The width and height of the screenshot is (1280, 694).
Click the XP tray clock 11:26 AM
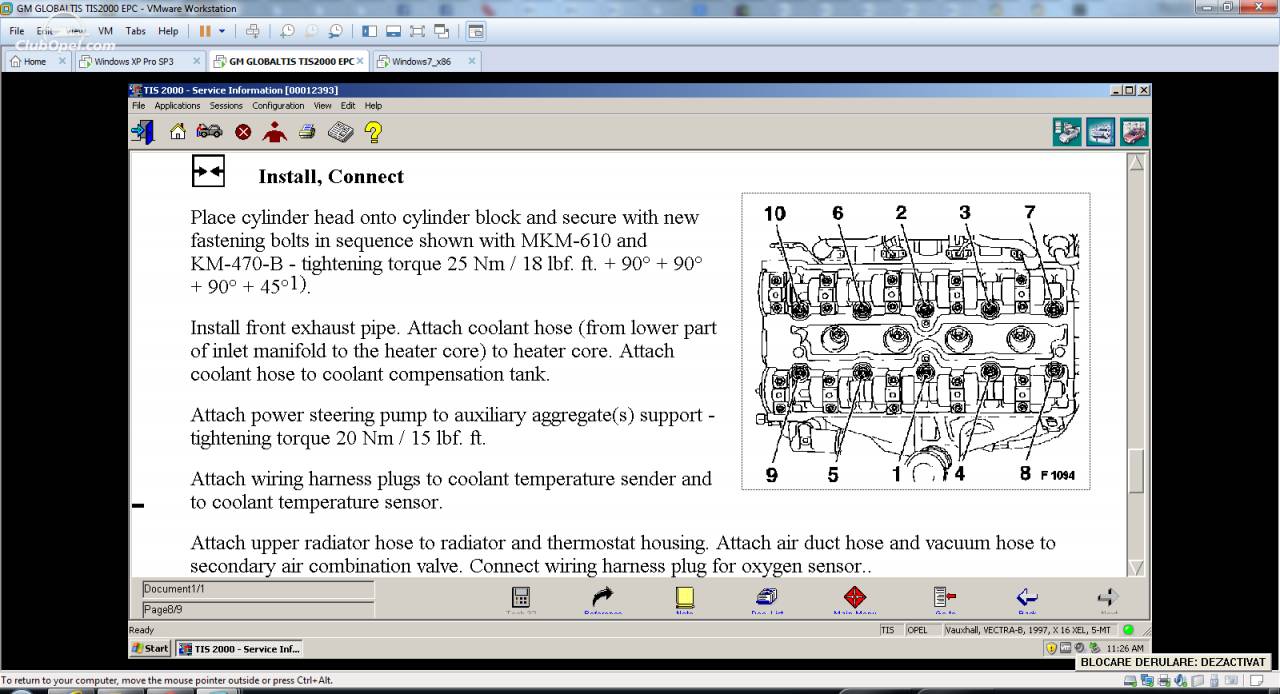tap(1125, 648)
